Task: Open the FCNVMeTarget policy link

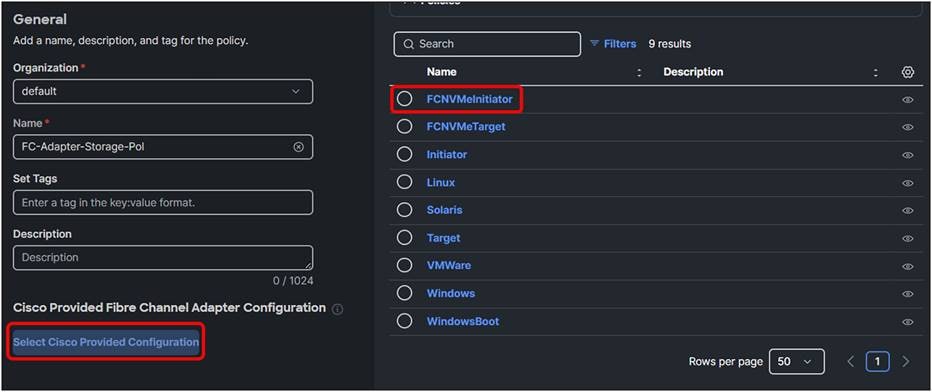Action: 466,127
